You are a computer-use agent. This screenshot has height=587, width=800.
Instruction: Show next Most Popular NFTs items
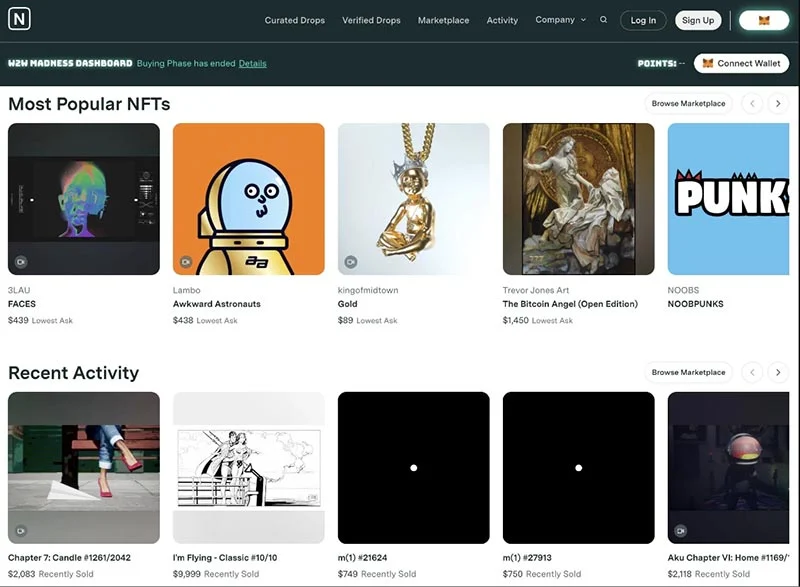coord(778,104)
